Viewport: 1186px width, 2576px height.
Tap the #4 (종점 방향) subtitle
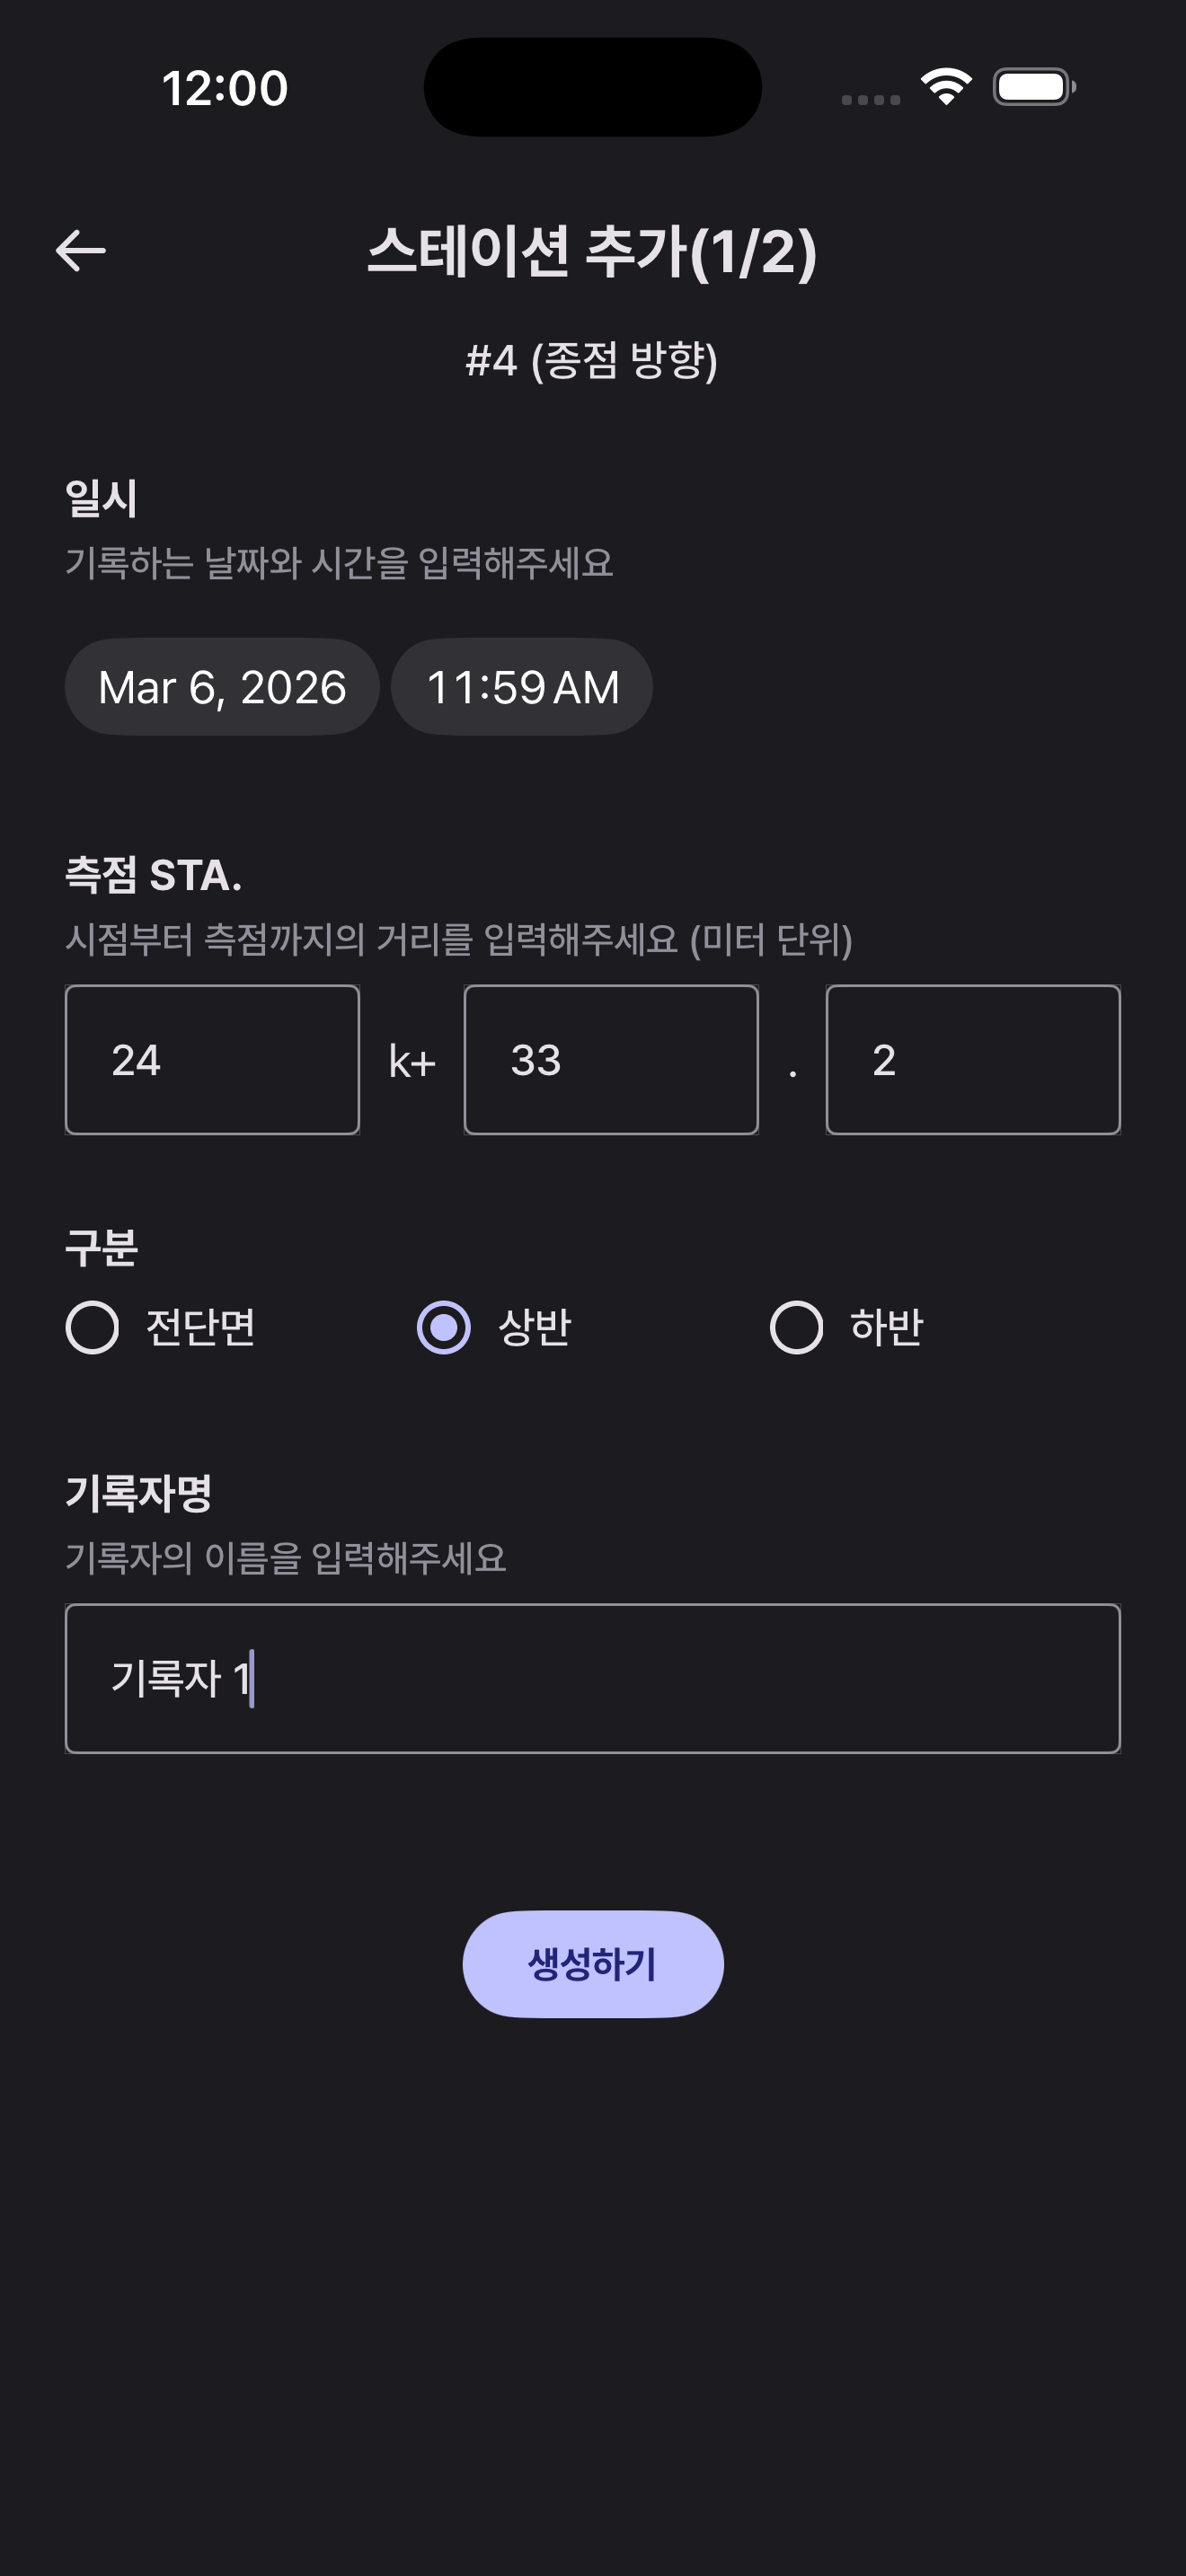592,360
